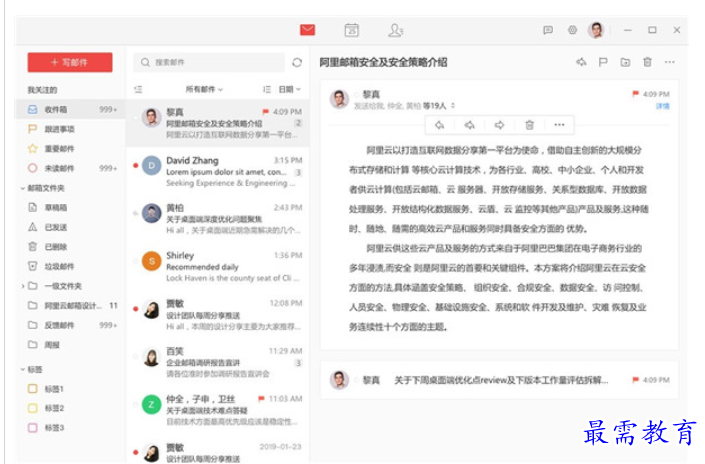Viewport: 705px width, 464px height.
Task: Expand the 一级文件夹 folder arrow
Action: coord(22,286)
